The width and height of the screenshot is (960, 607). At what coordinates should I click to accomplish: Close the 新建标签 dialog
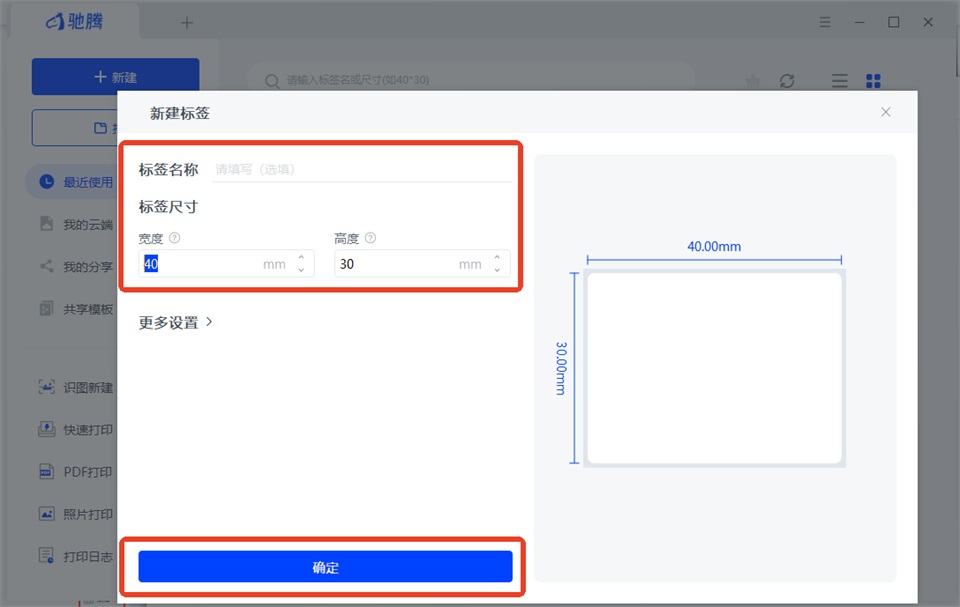885,112
